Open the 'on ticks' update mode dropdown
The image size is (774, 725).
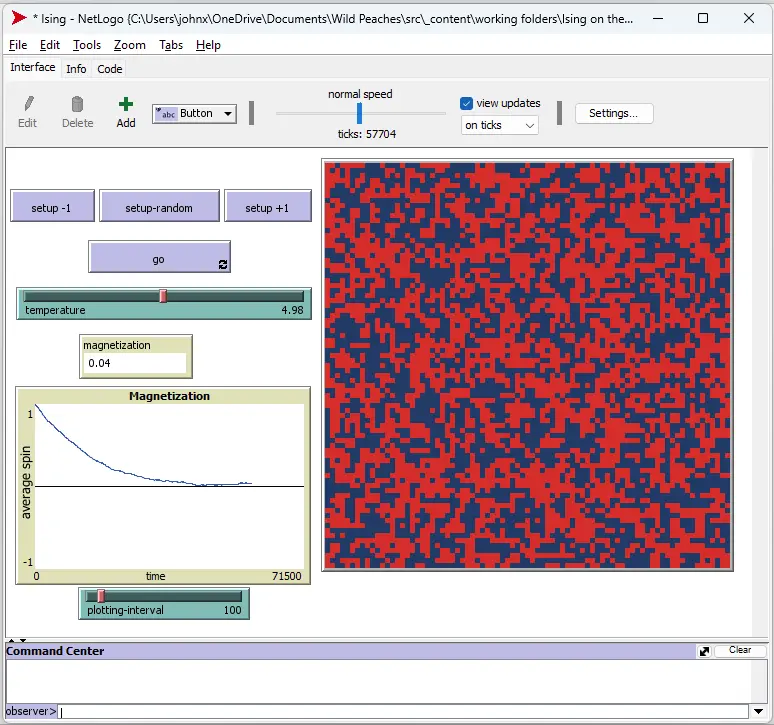(x=500, y=125)
